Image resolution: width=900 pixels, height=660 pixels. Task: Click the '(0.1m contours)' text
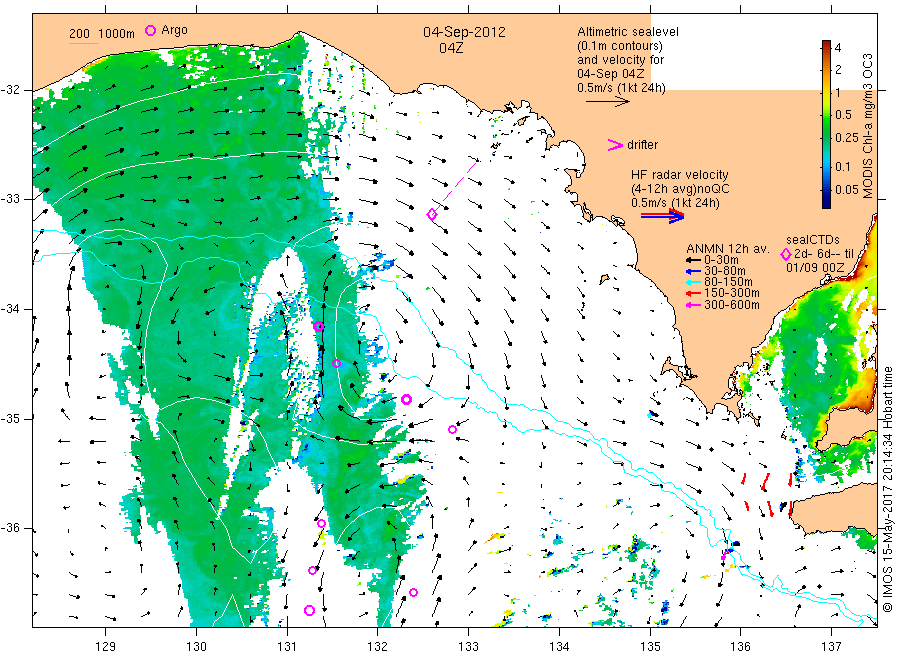click(x=620, y=46)
